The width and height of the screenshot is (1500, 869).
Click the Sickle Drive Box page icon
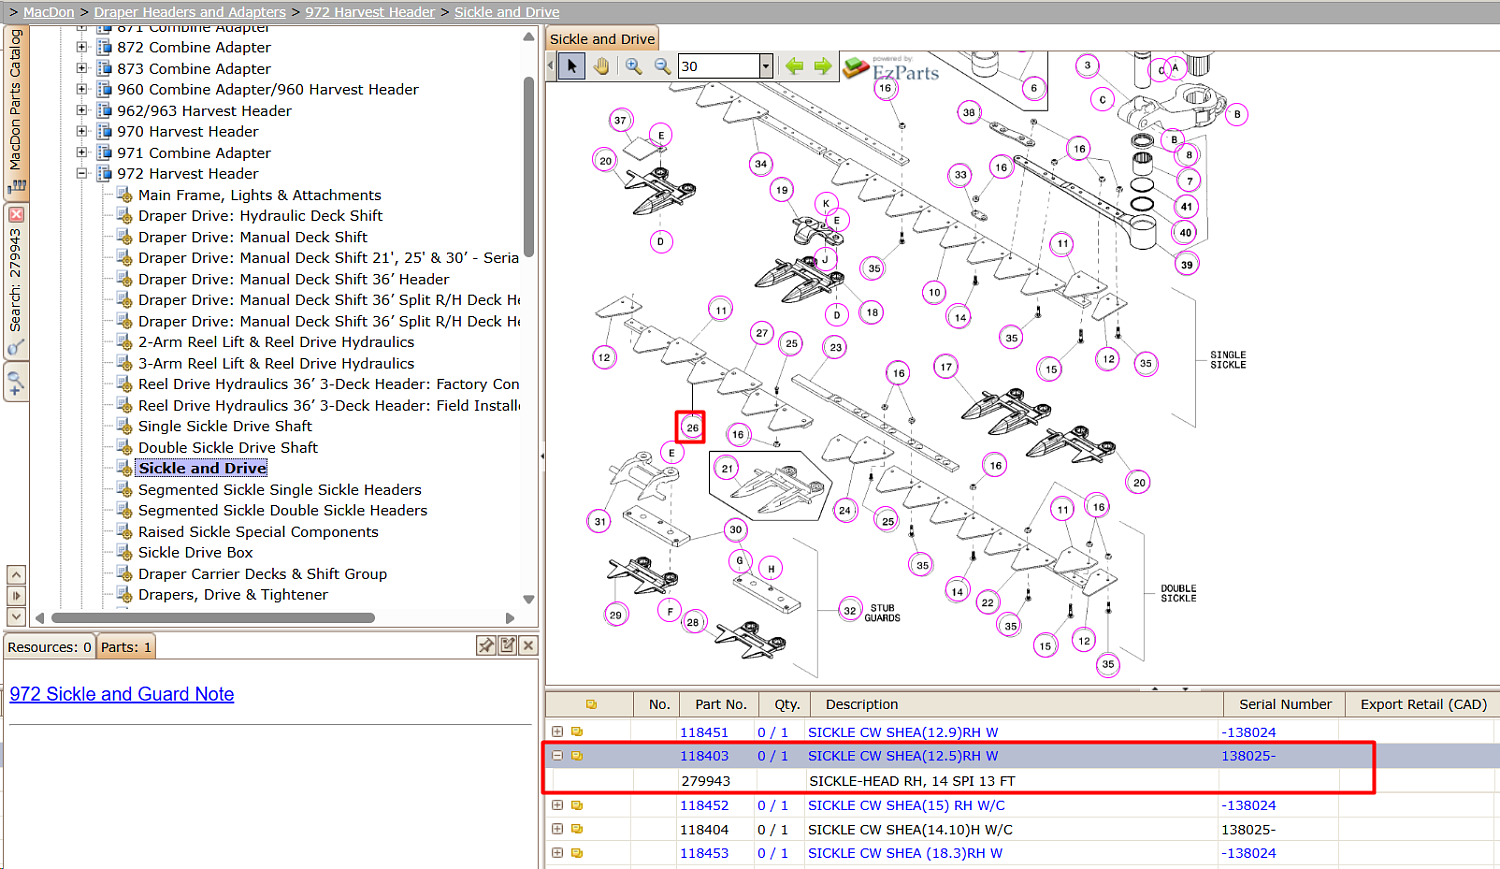[125, 552]
